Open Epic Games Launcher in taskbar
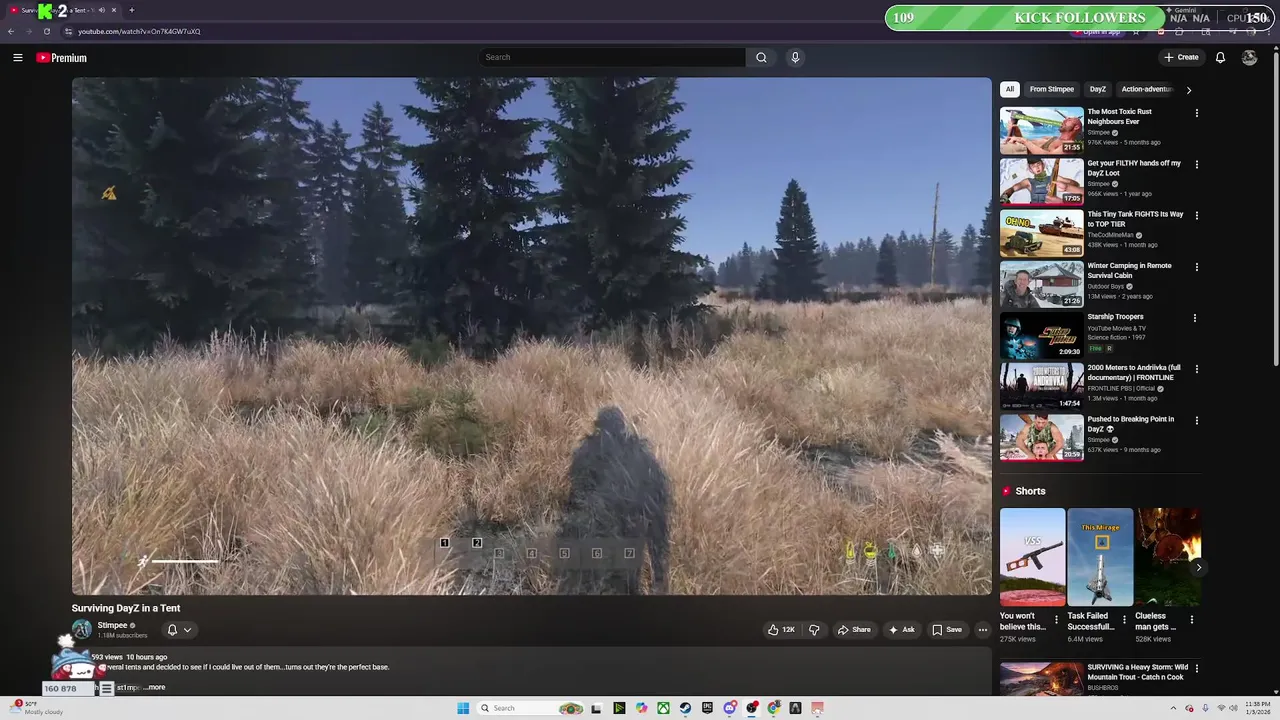 pos(707,708)
